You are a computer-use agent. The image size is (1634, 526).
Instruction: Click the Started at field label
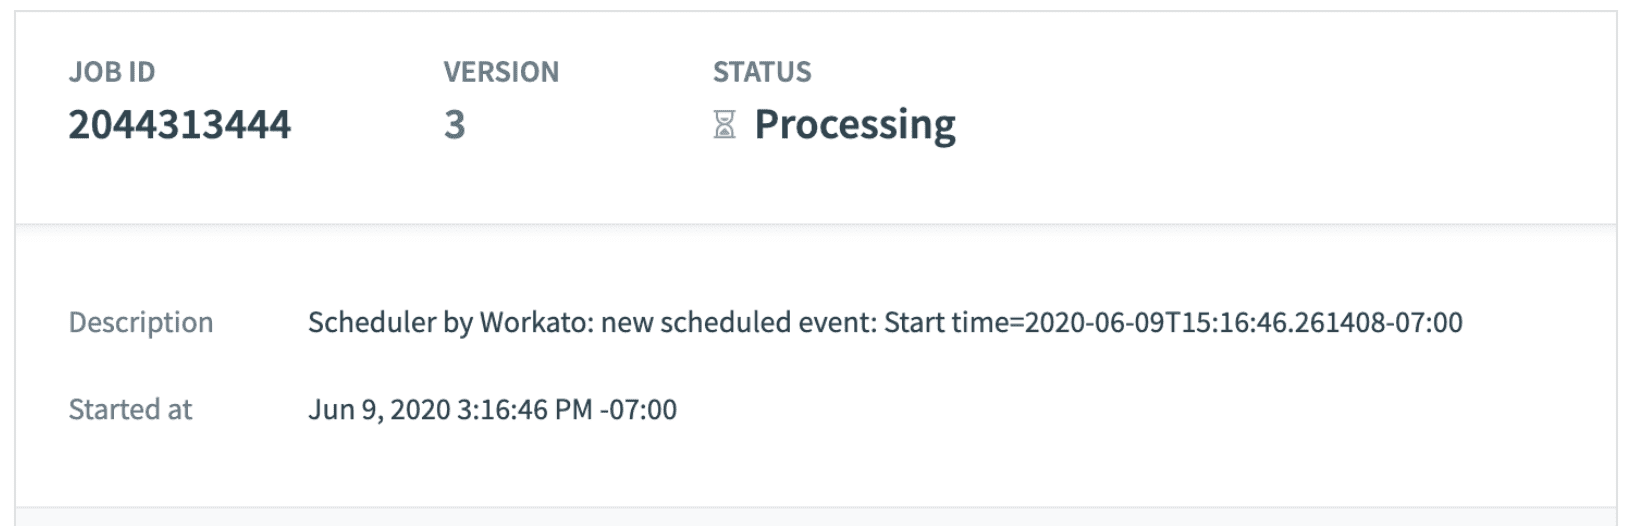tap(130, 409)
